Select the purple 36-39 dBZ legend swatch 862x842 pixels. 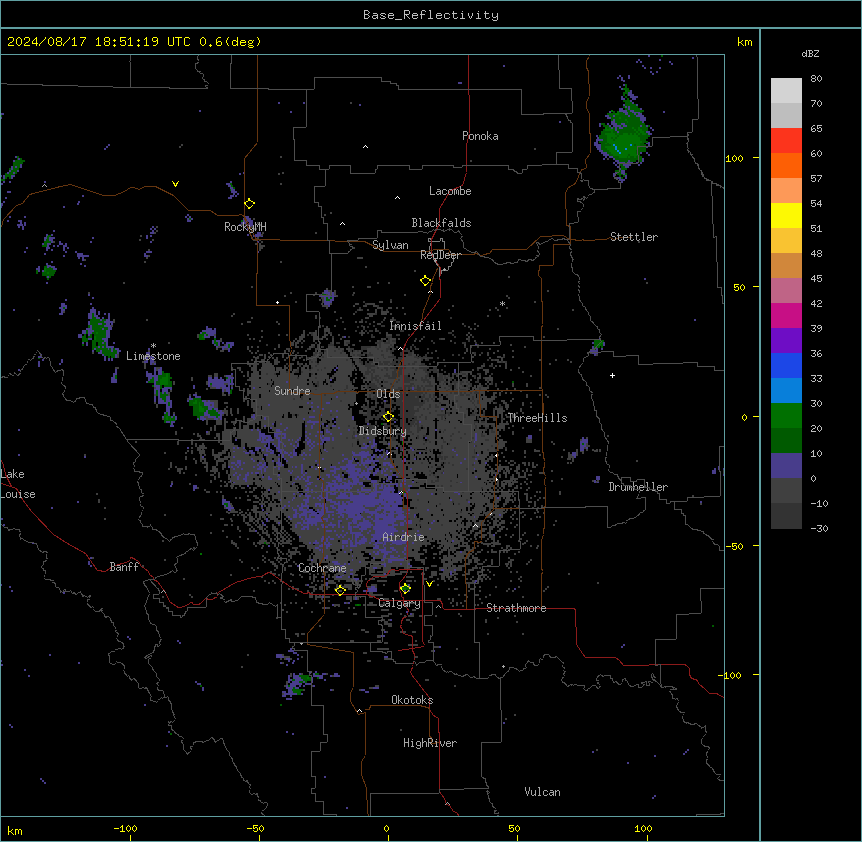pyautogui.click(x=786, y=341)
